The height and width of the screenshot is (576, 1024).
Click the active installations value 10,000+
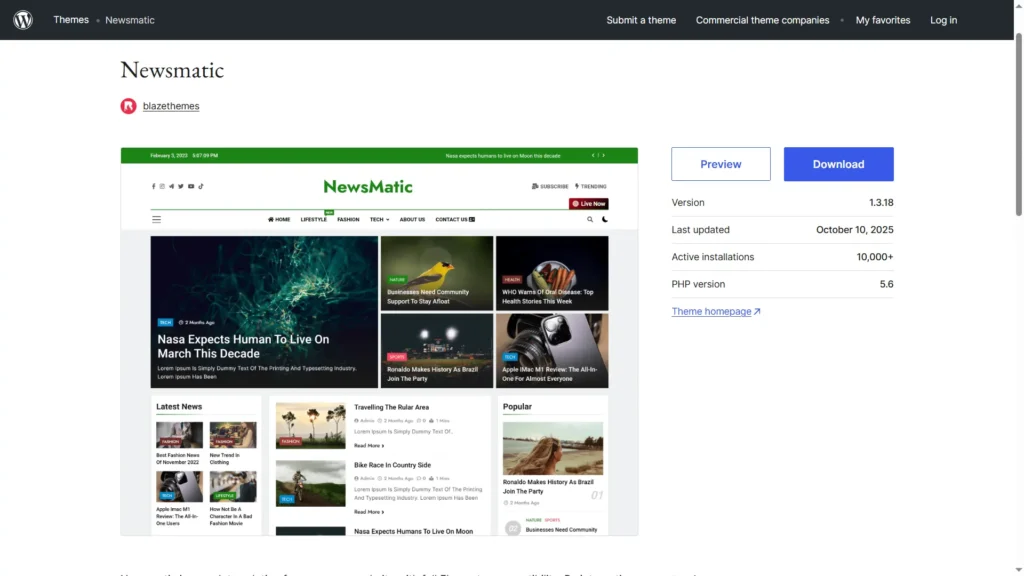tap(874, 257)
